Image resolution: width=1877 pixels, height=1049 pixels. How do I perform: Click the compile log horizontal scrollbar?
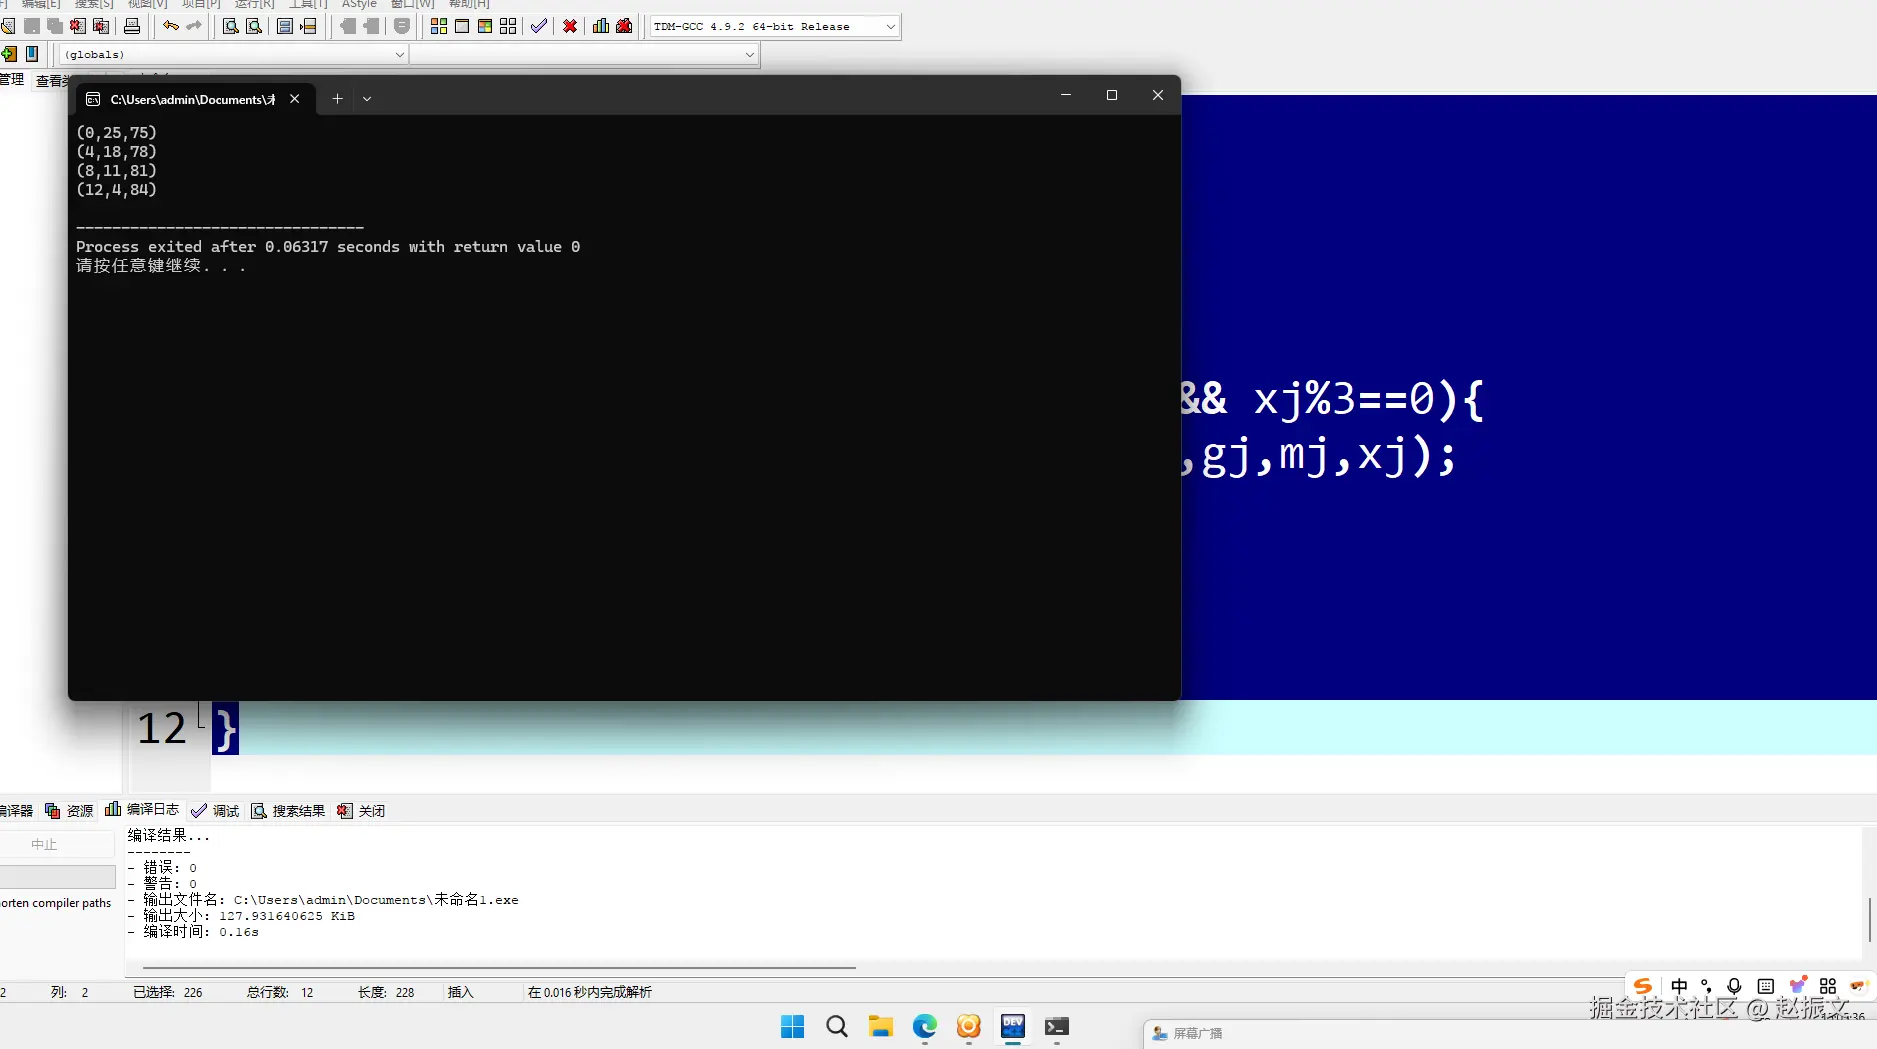pos(499,968)
